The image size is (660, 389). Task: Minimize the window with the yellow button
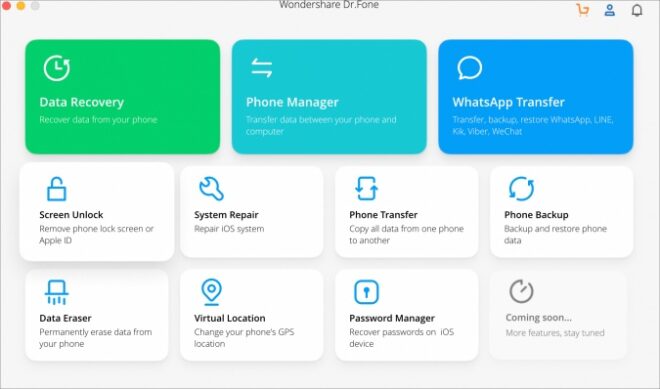[21, 6]
